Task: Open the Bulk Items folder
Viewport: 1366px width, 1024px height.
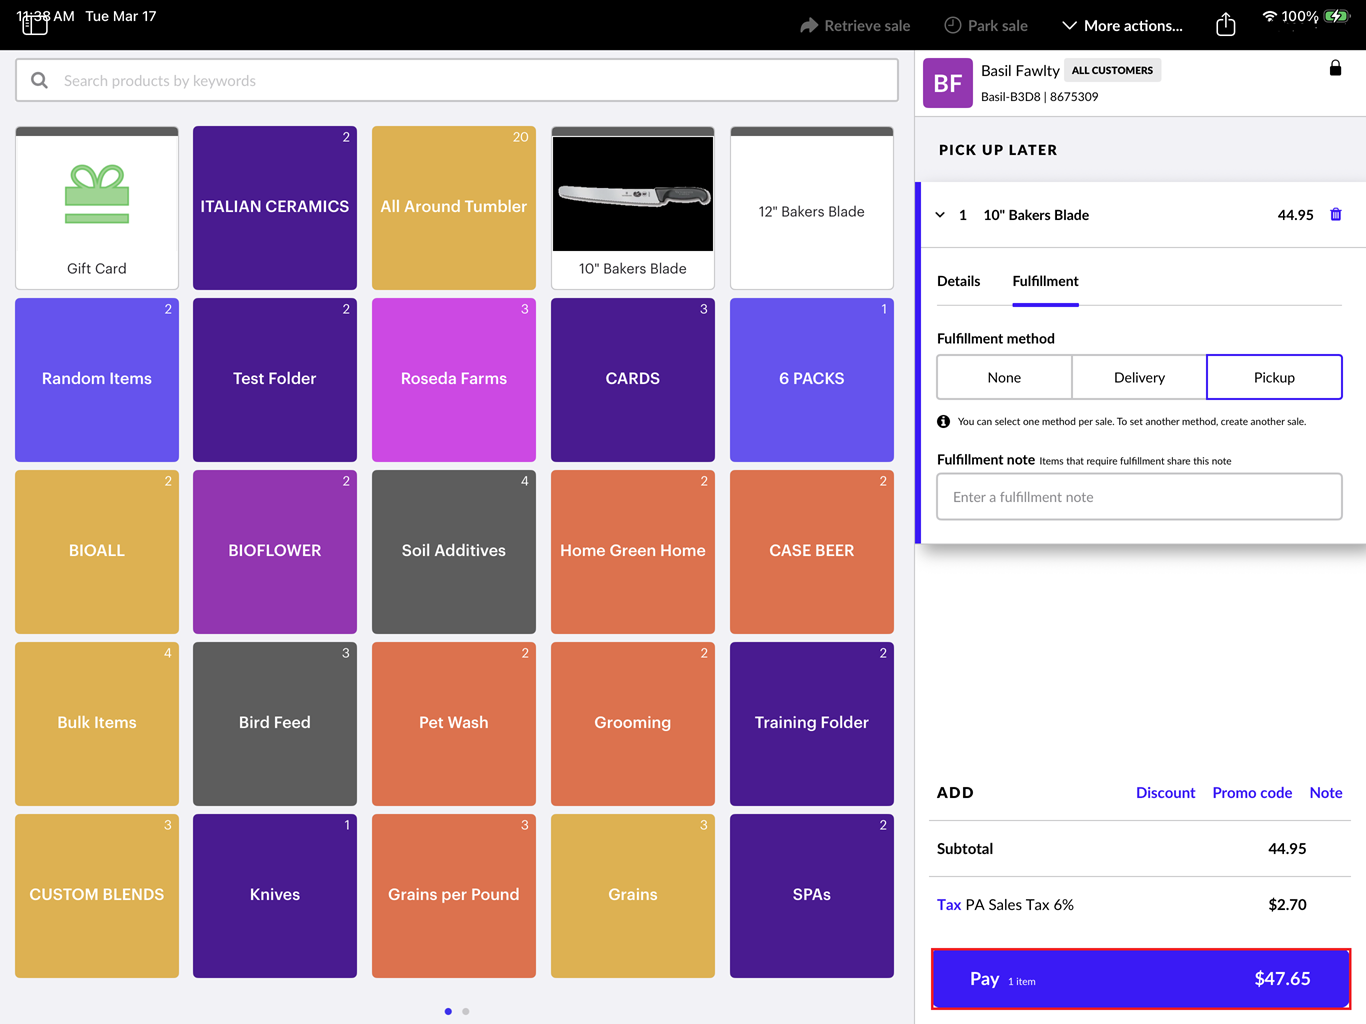Action: tap(97, 724)
